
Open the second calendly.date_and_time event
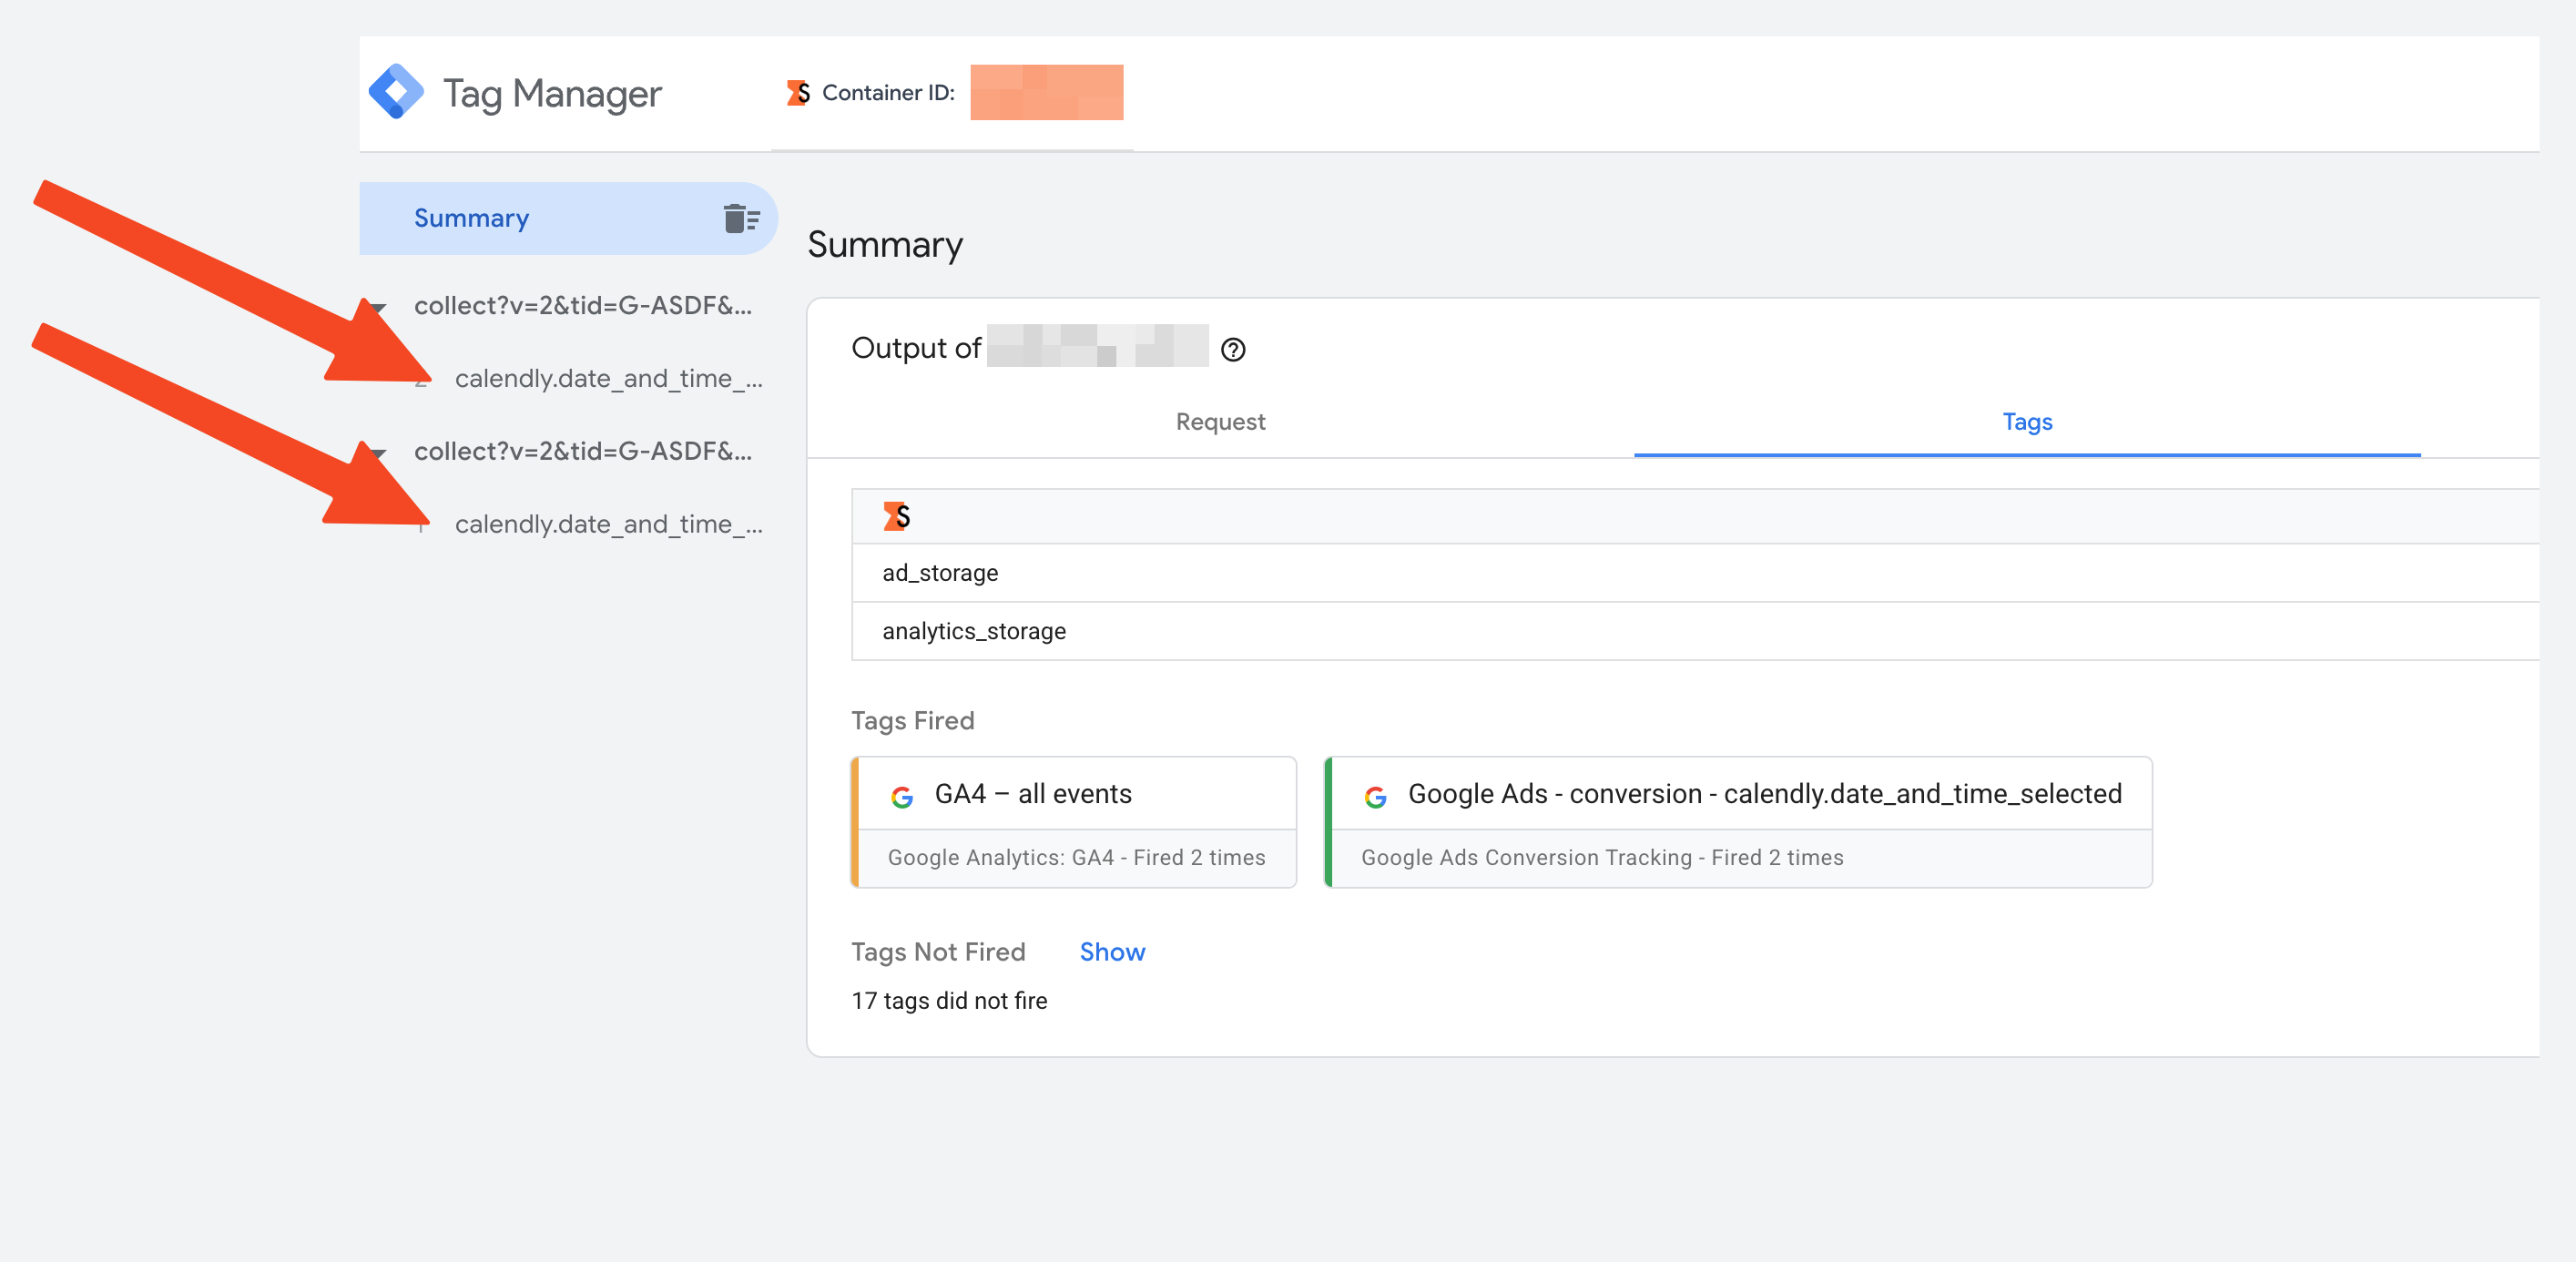coord(608,525)
